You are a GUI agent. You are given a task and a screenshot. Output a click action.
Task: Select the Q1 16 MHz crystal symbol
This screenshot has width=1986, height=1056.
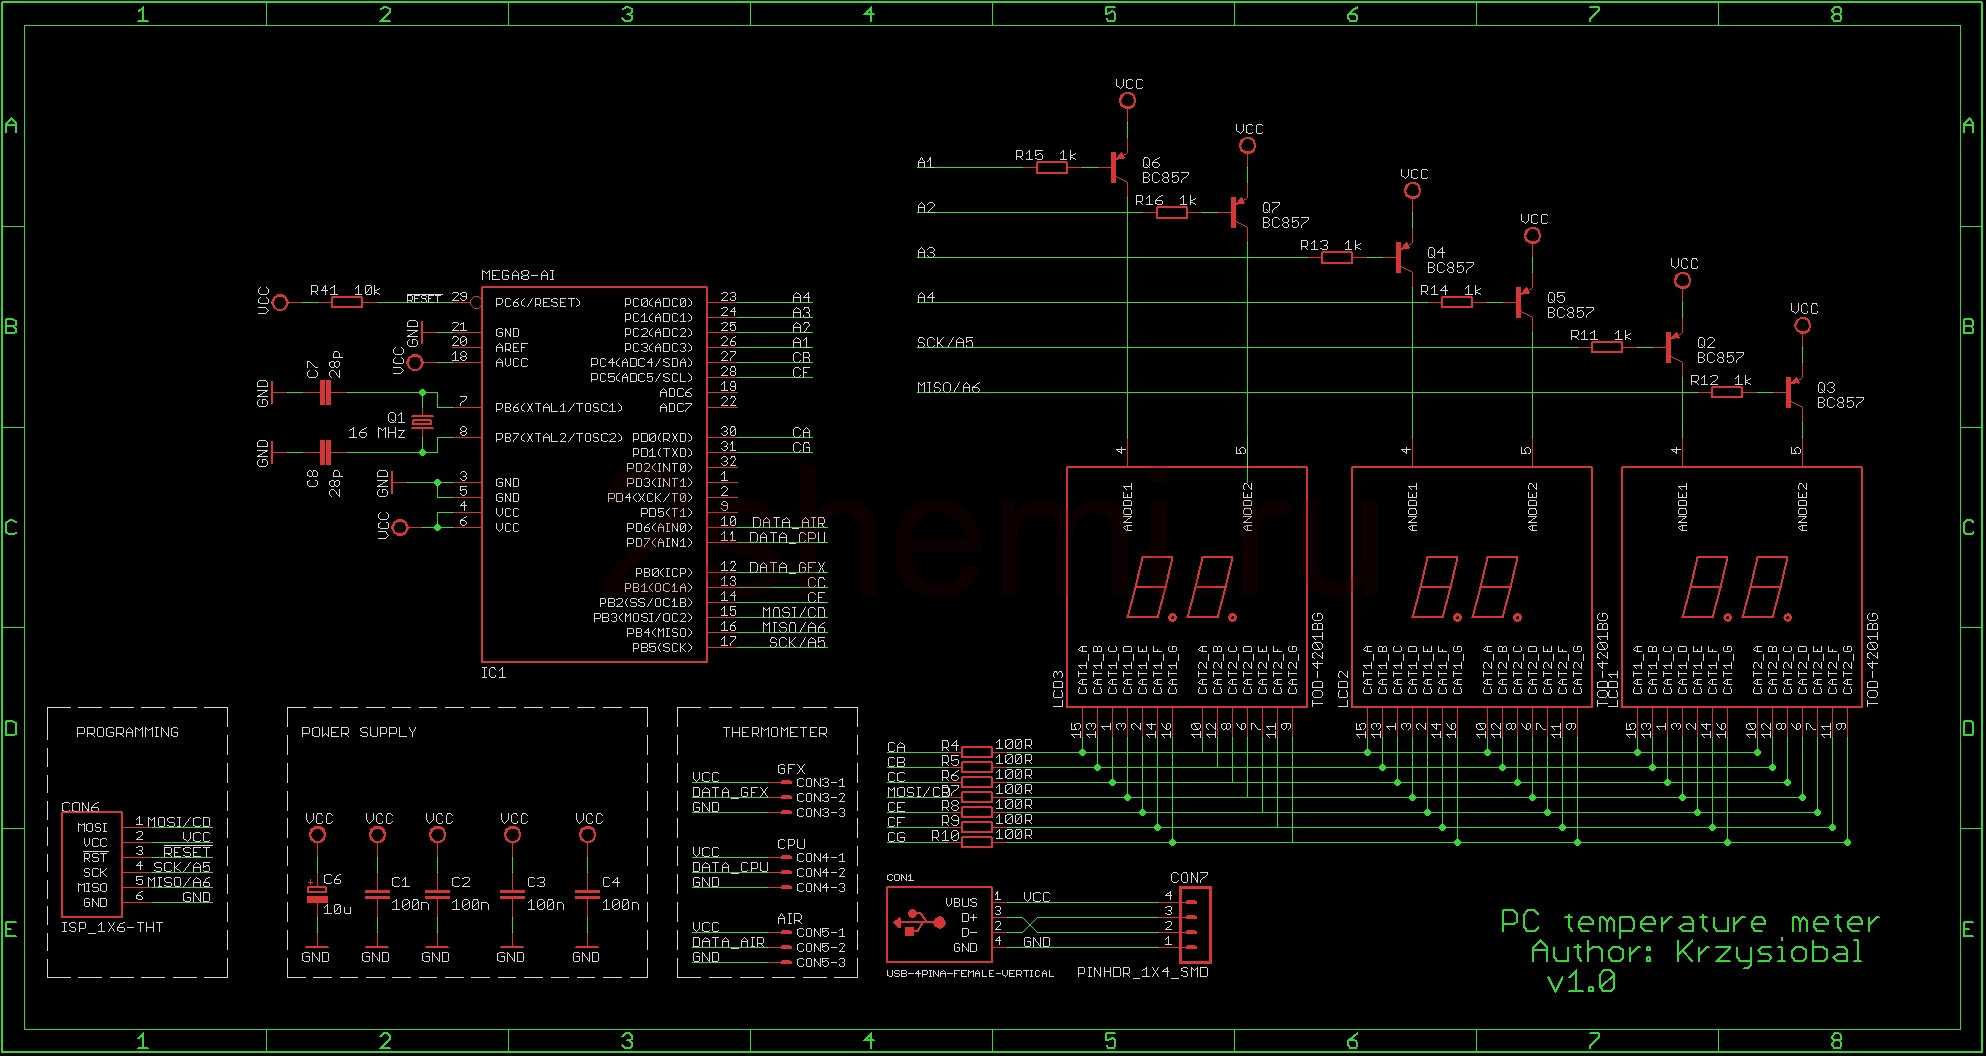(423, 423)
